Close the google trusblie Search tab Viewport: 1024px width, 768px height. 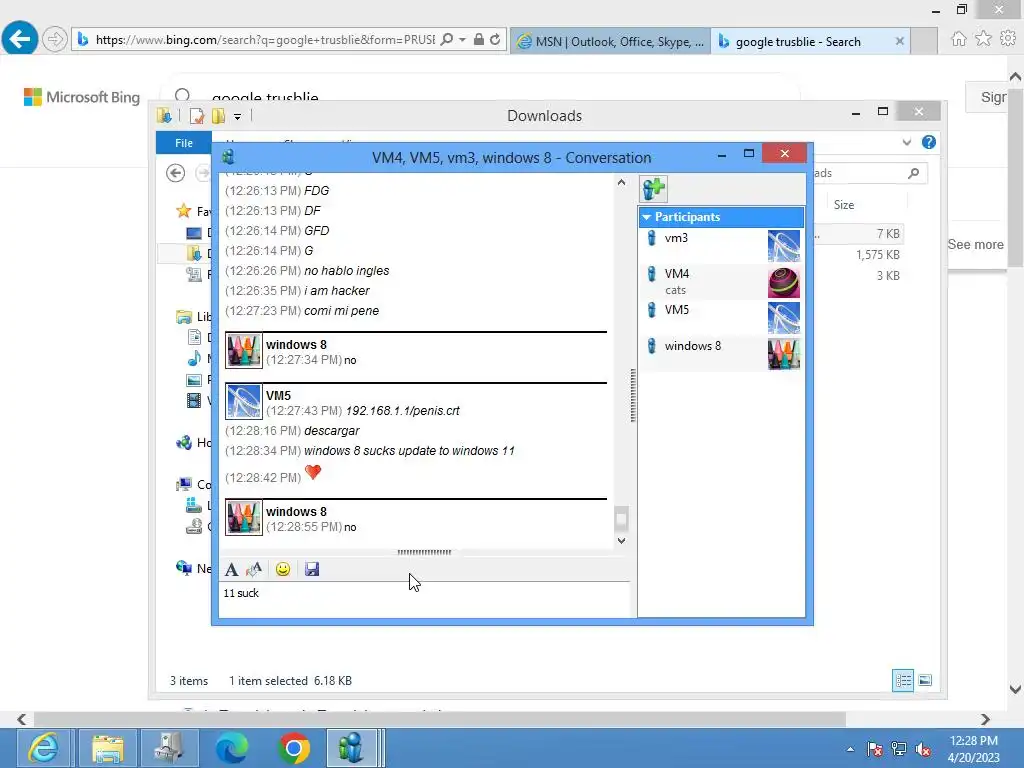point(899,41)
